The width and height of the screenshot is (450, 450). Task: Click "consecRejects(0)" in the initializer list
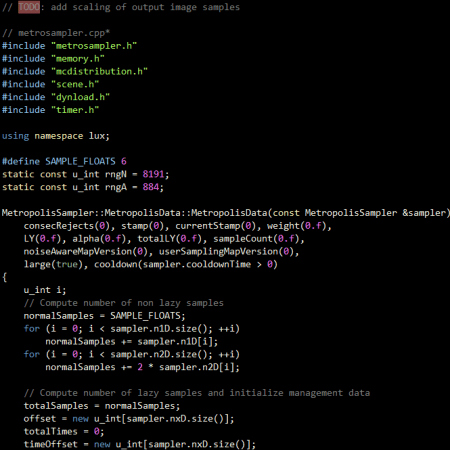[67, 226]
